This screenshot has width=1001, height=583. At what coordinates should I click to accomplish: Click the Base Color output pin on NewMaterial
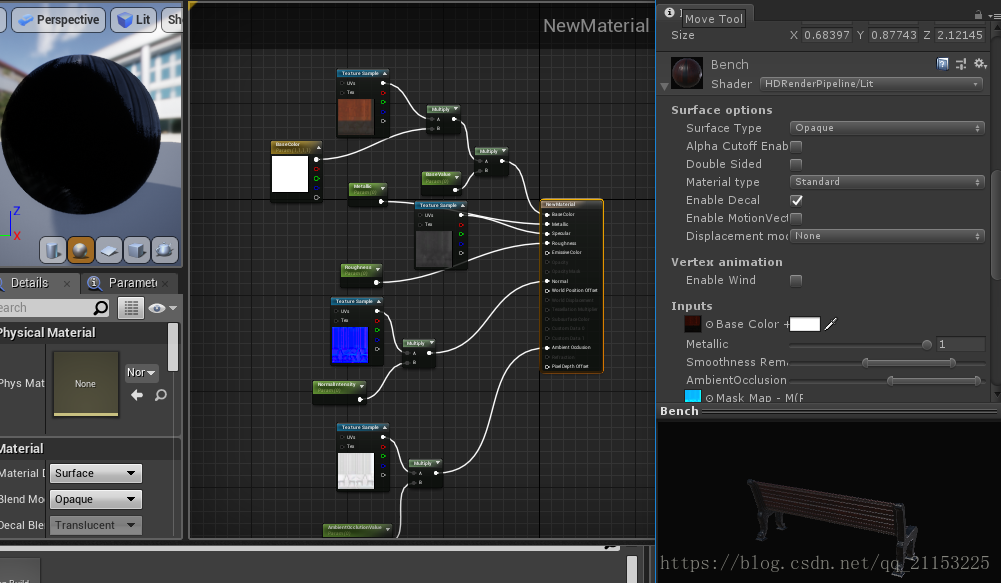pos(547,215)
